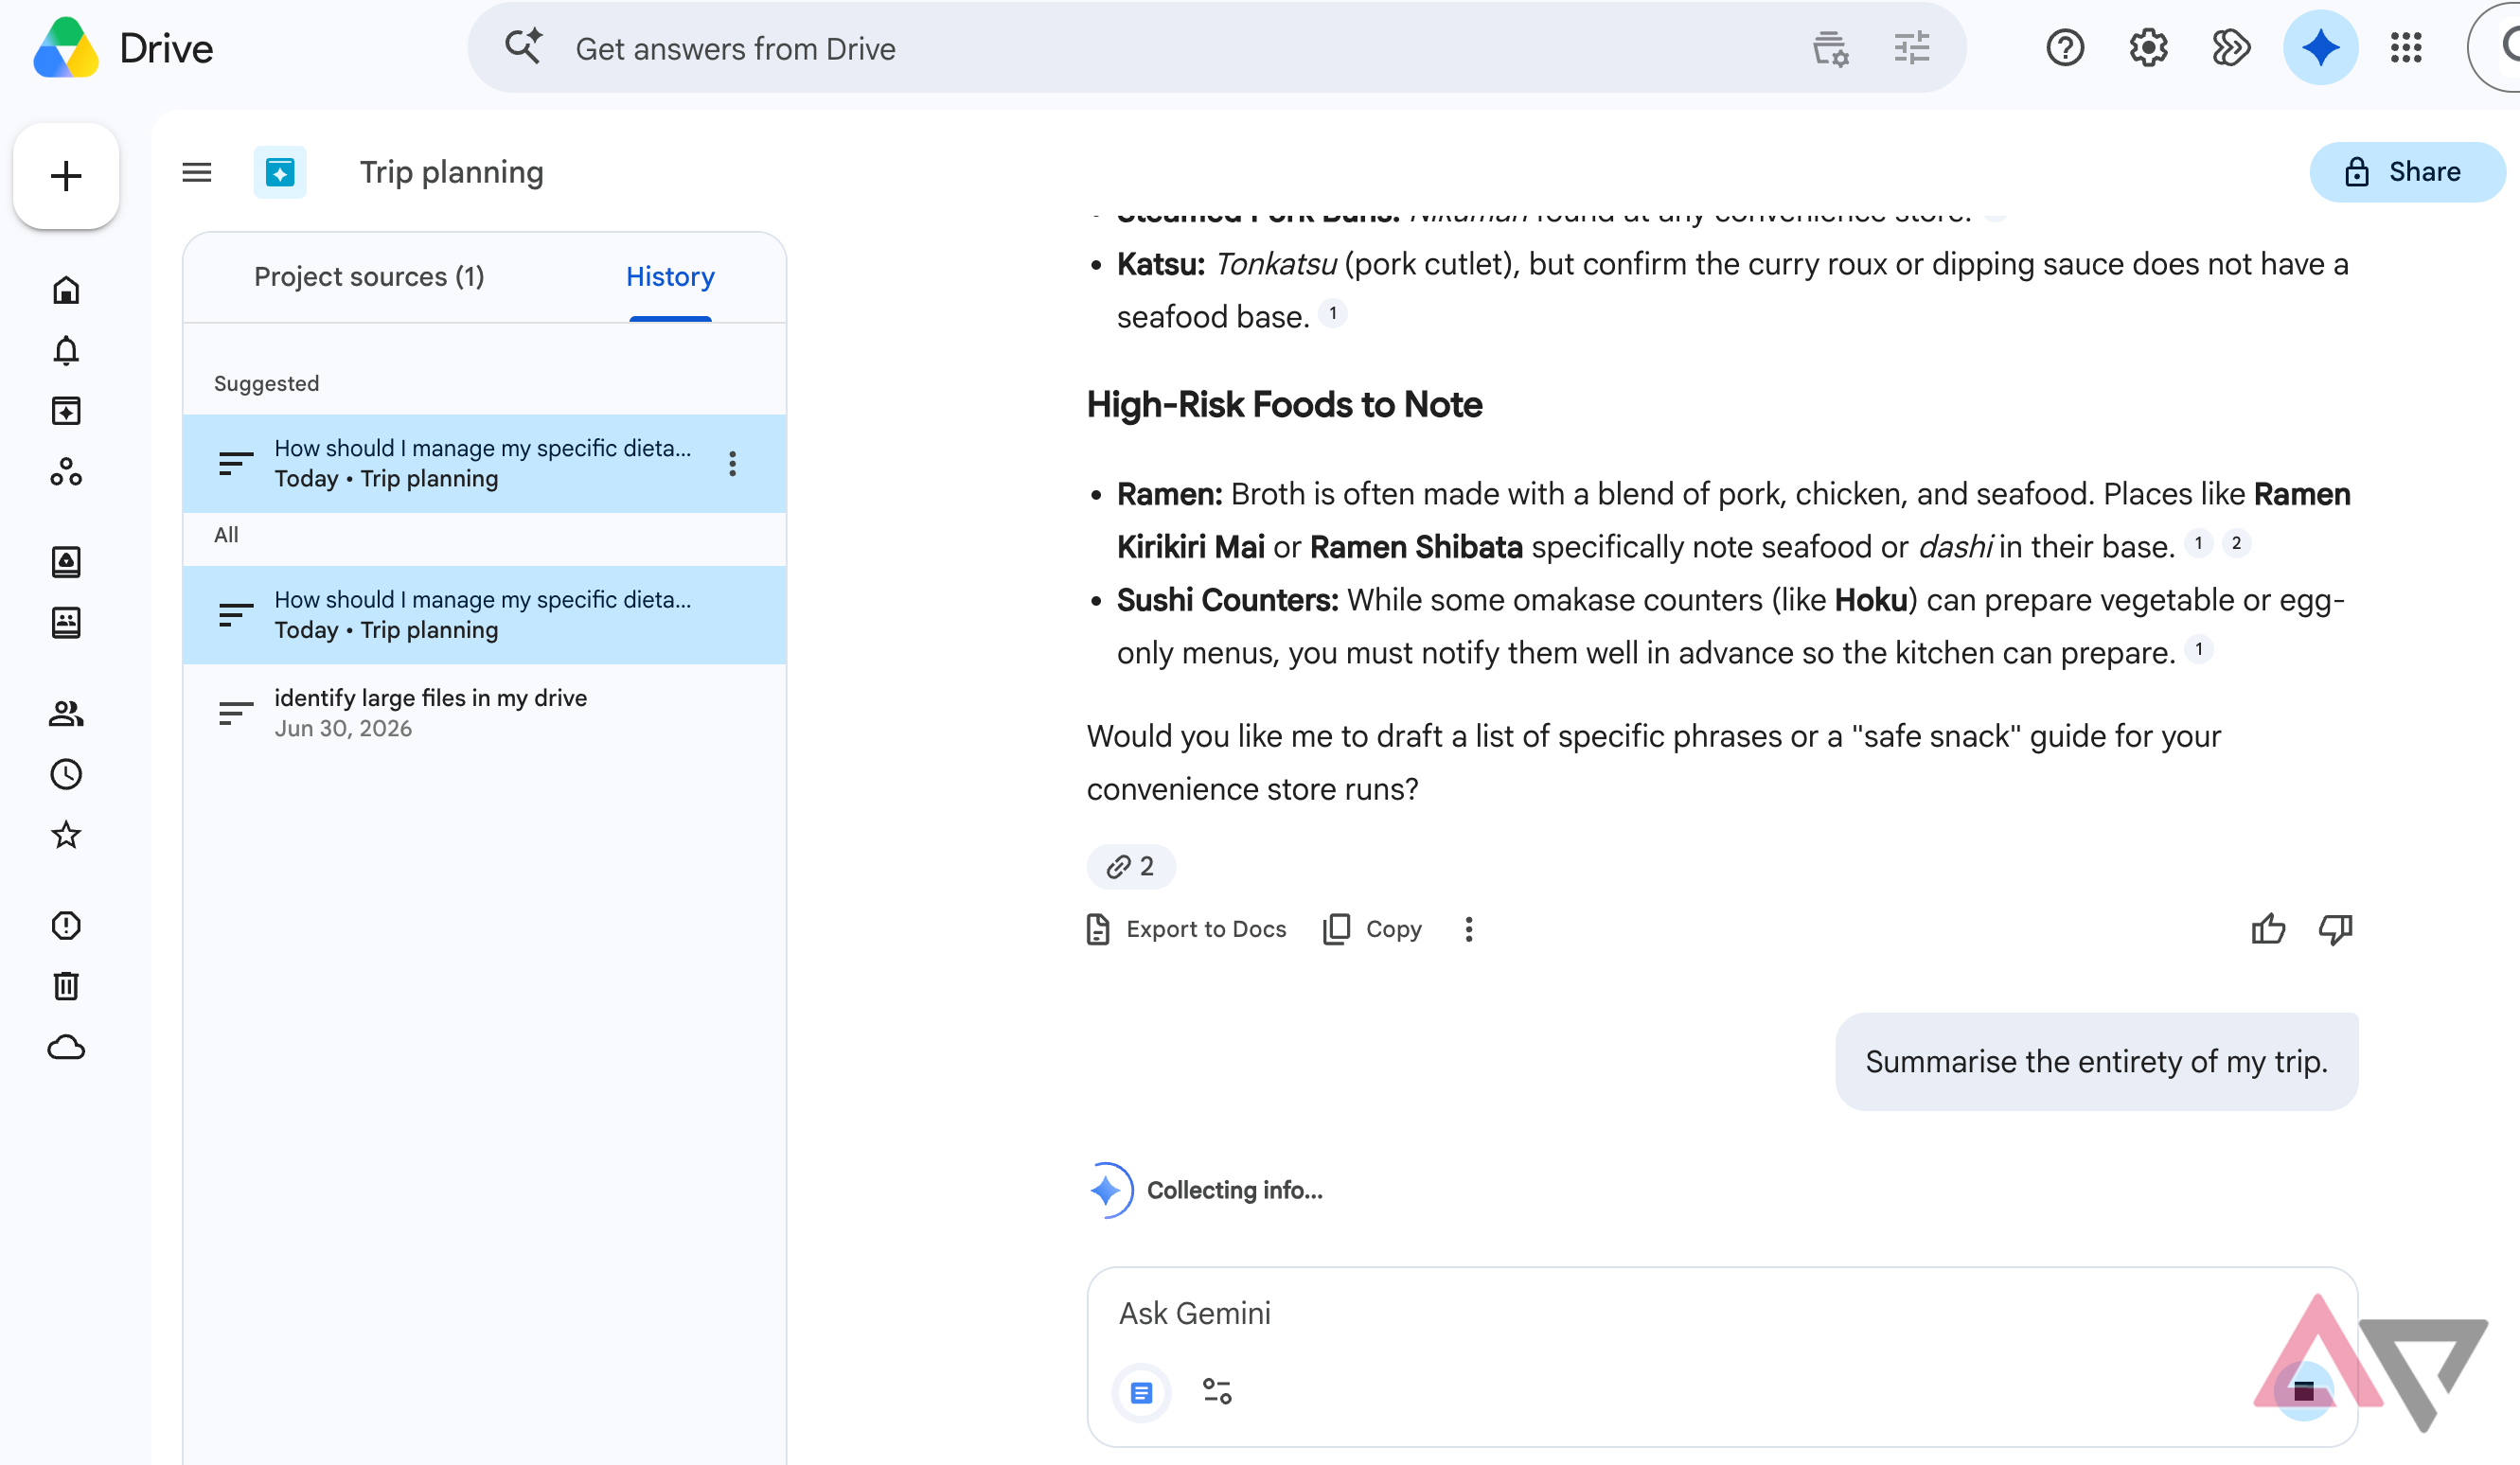Screen dimensions: 2520x1465
Task: Stop the response generation button
Action: click(2304, 1391)
